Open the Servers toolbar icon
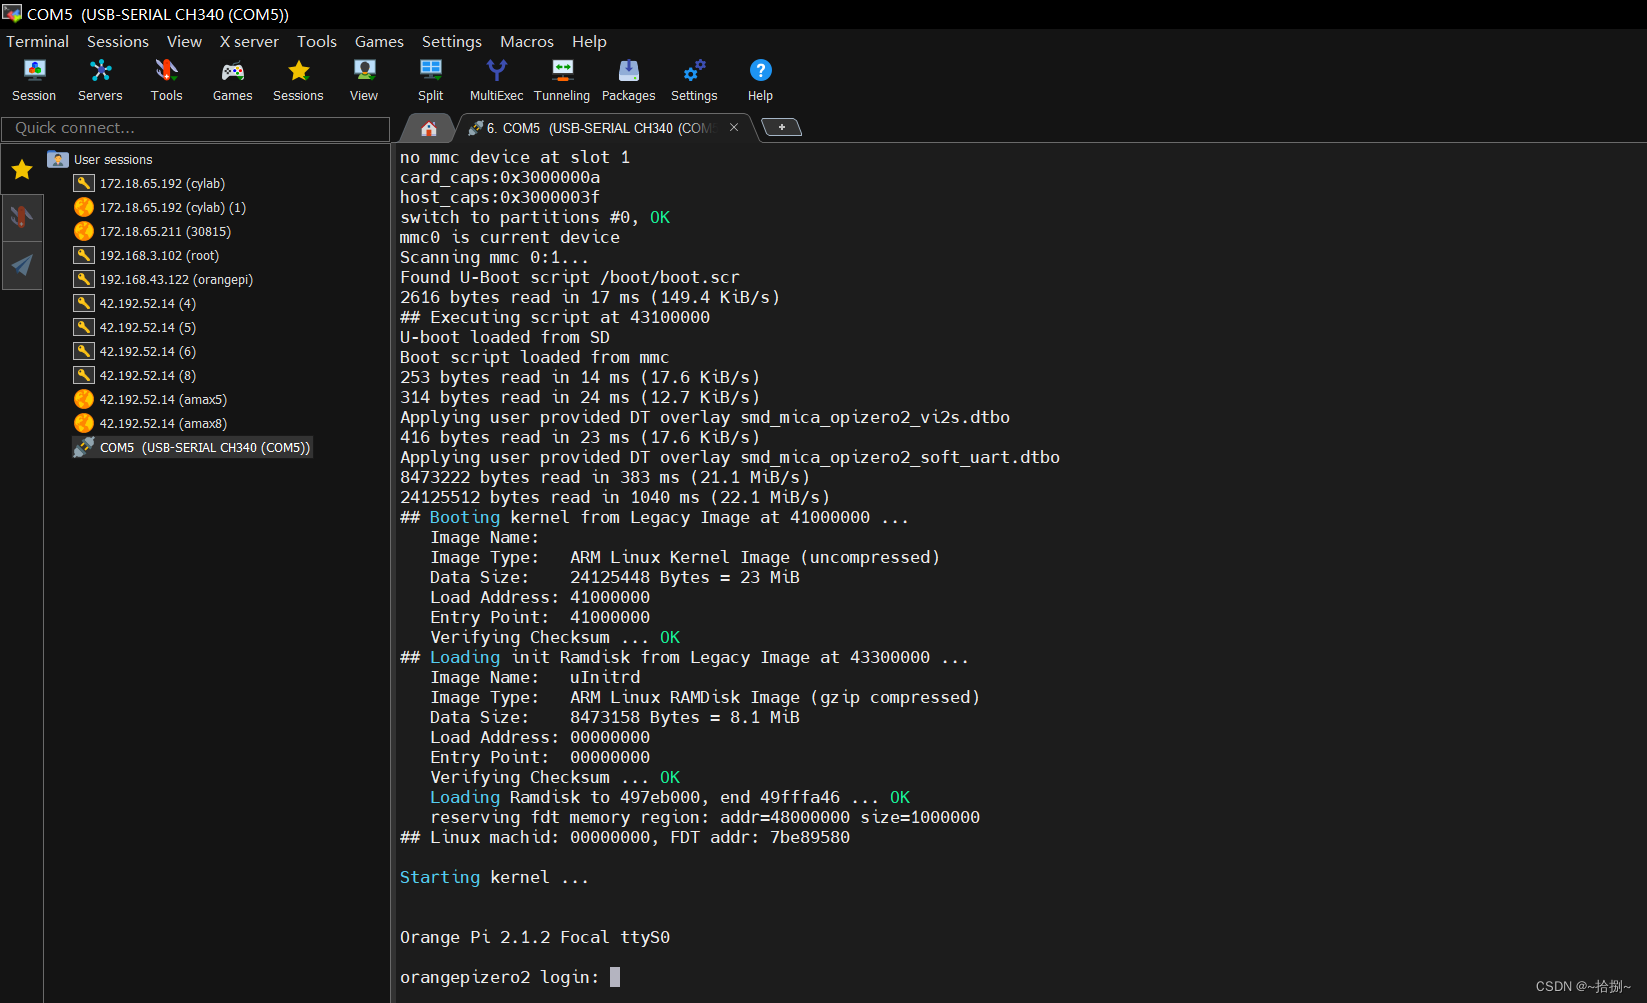Image resolution: width=1647 pixels, height=1003 pixels. point(100,80)
